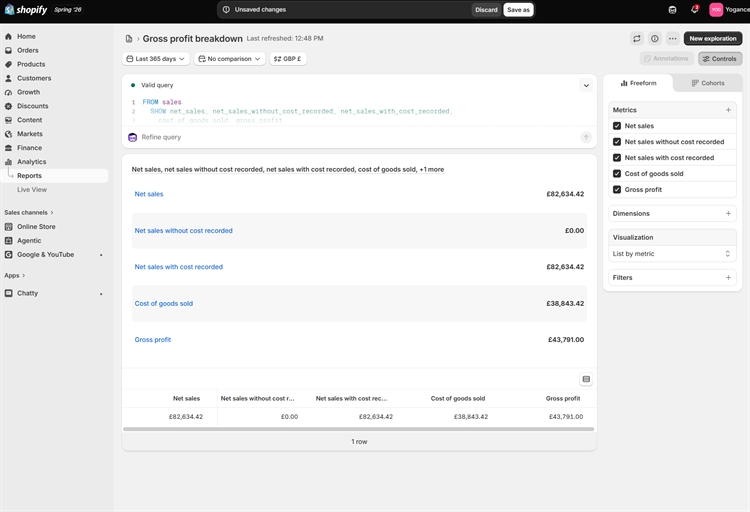Collapse the query editor chevron
Image resolution: width=750 pixels, height=512 pixels.
click(x=586, y=86)
